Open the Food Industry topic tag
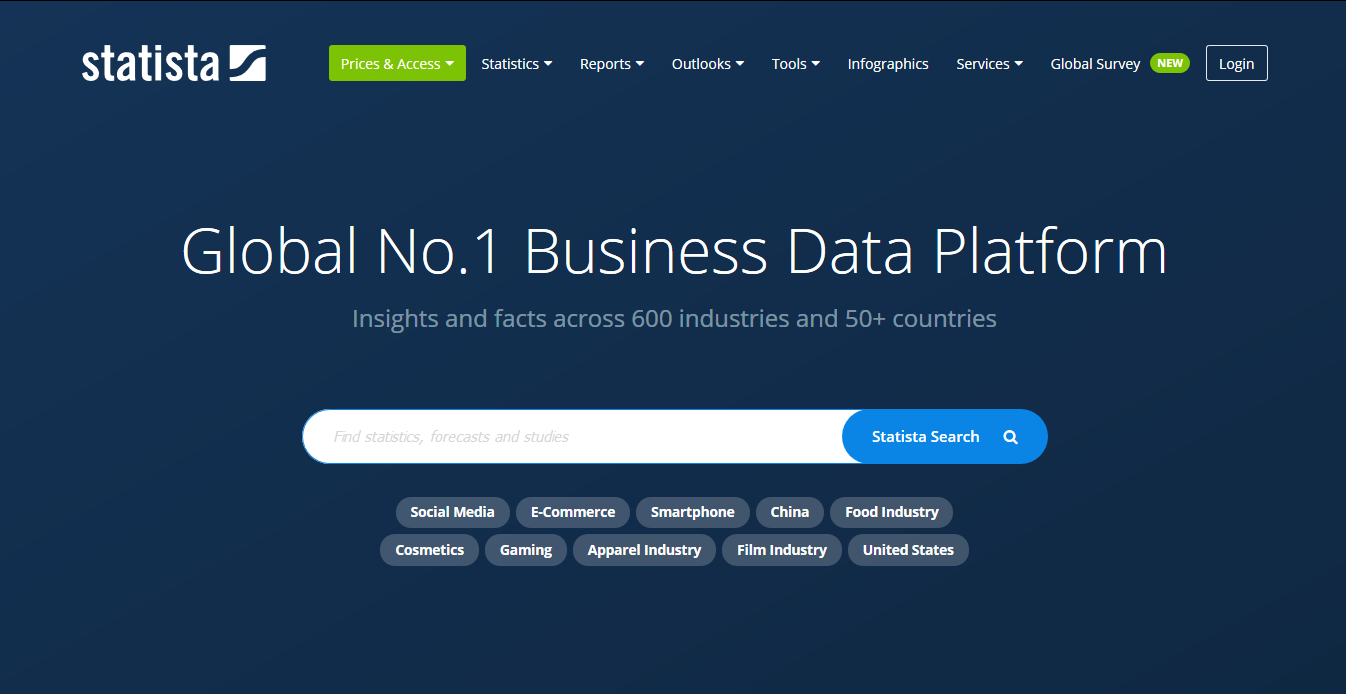Viewport: 1346px width, 694px height. click(891, 512)
